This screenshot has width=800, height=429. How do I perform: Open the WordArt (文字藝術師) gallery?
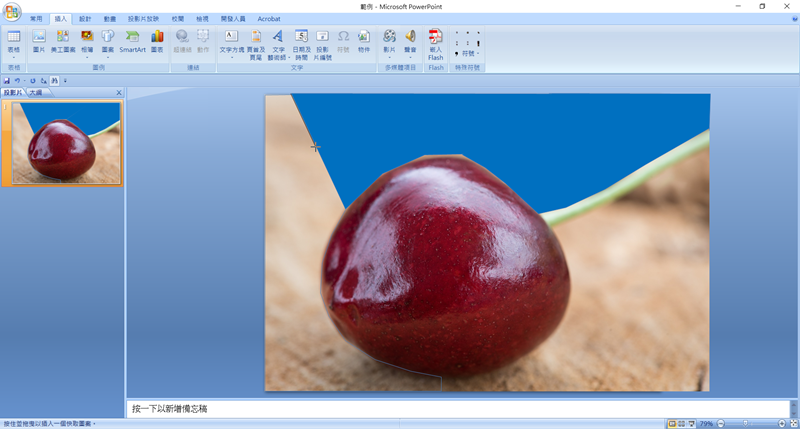tap(278, 41)
